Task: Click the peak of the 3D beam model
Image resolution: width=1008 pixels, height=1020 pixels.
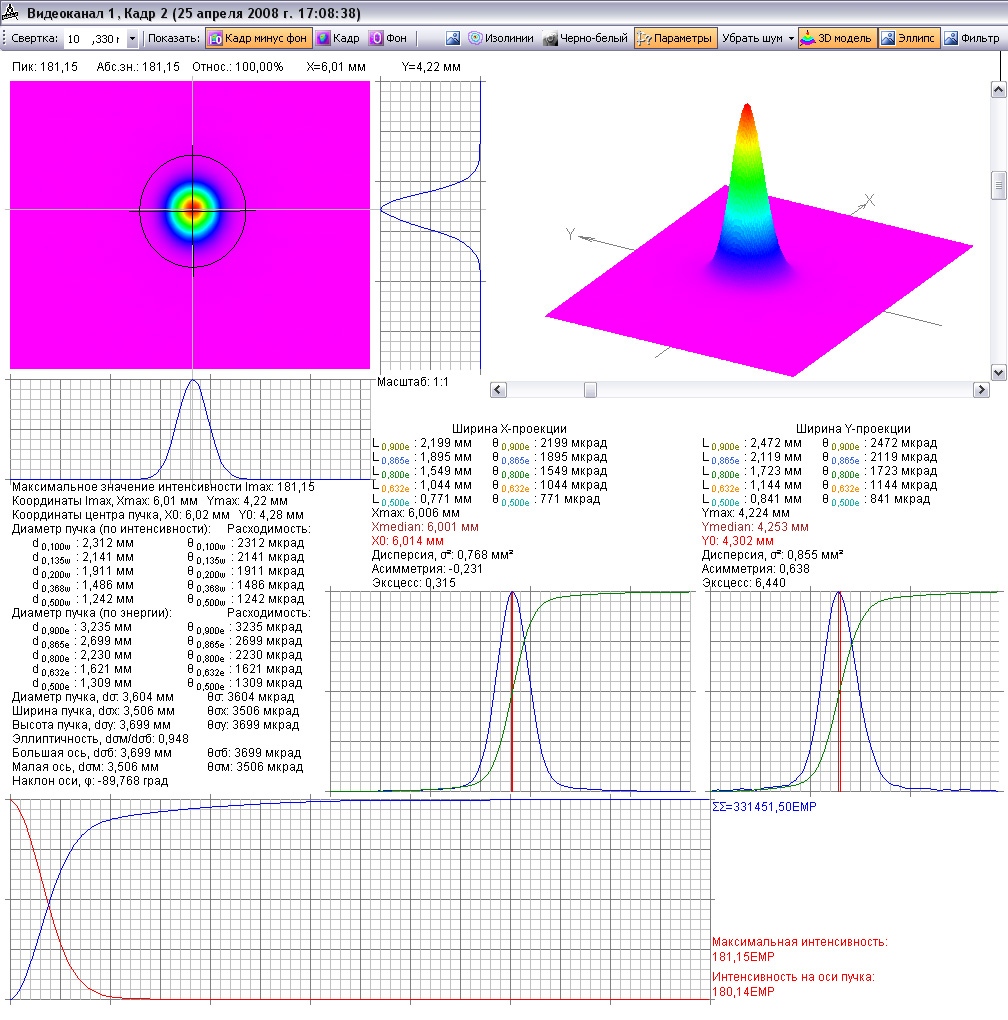Action: tap(747, 107)
